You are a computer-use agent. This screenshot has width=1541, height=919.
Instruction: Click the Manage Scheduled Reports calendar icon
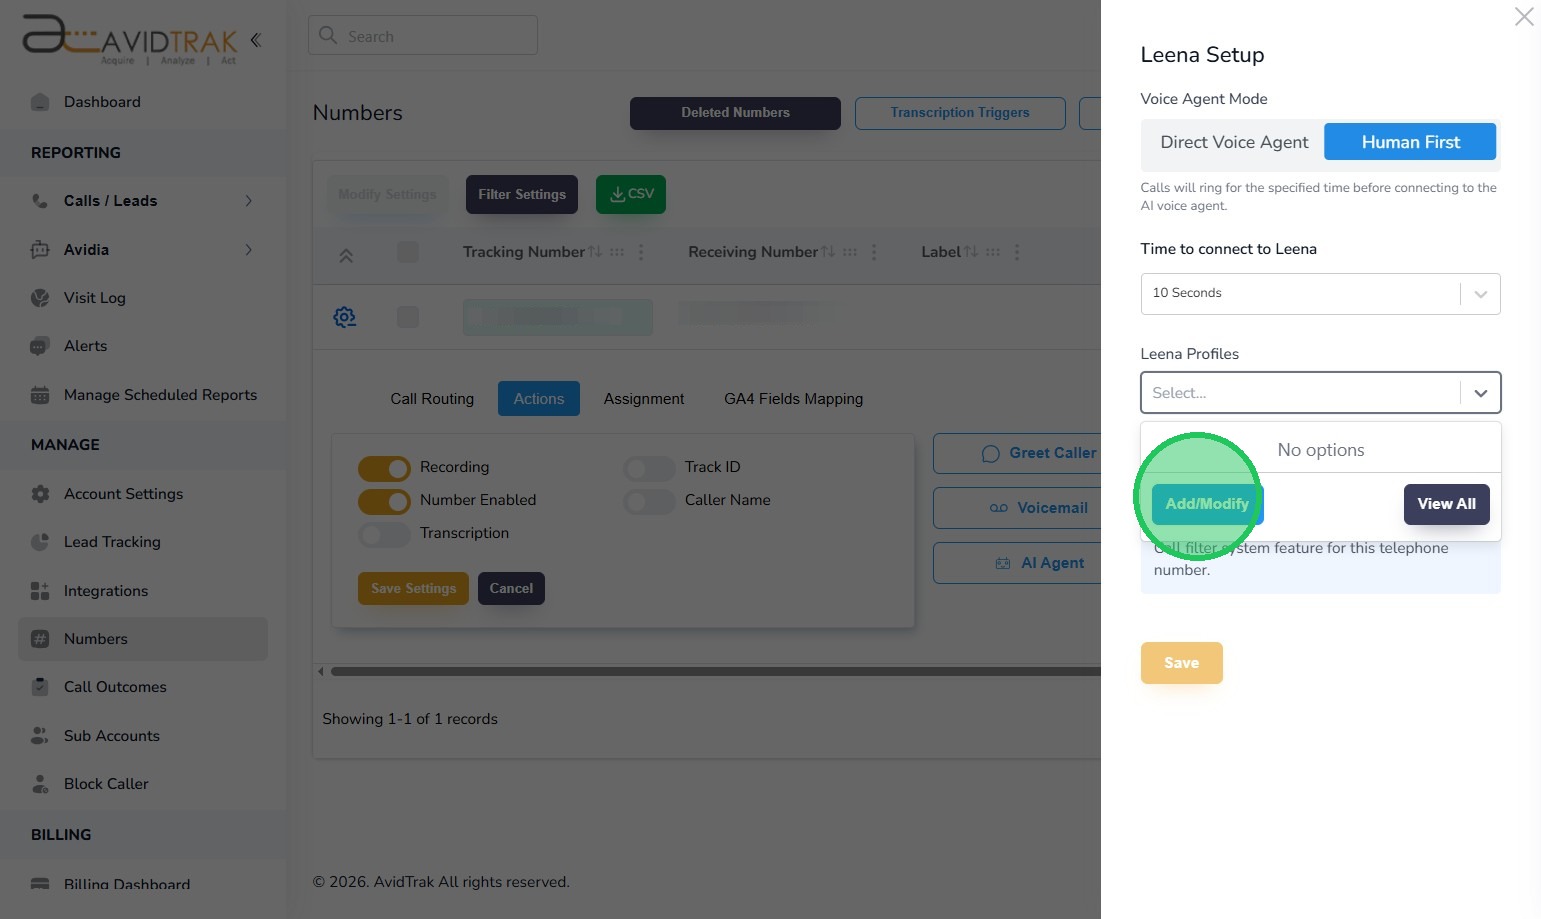pos(40,395)
